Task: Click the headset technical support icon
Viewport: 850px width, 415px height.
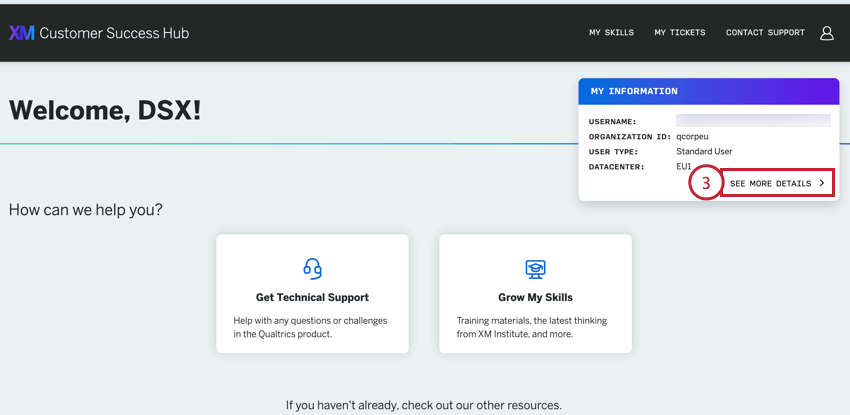Action: click(312, 268)
